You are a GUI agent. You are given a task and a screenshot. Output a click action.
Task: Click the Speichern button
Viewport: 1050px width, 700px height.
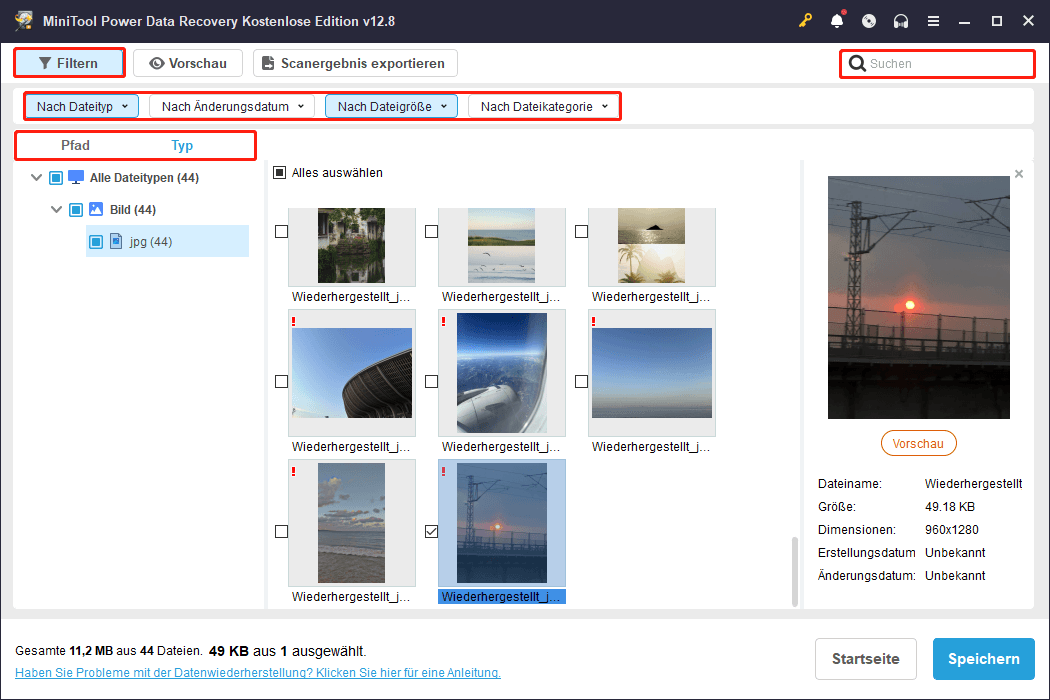point(983,659)
